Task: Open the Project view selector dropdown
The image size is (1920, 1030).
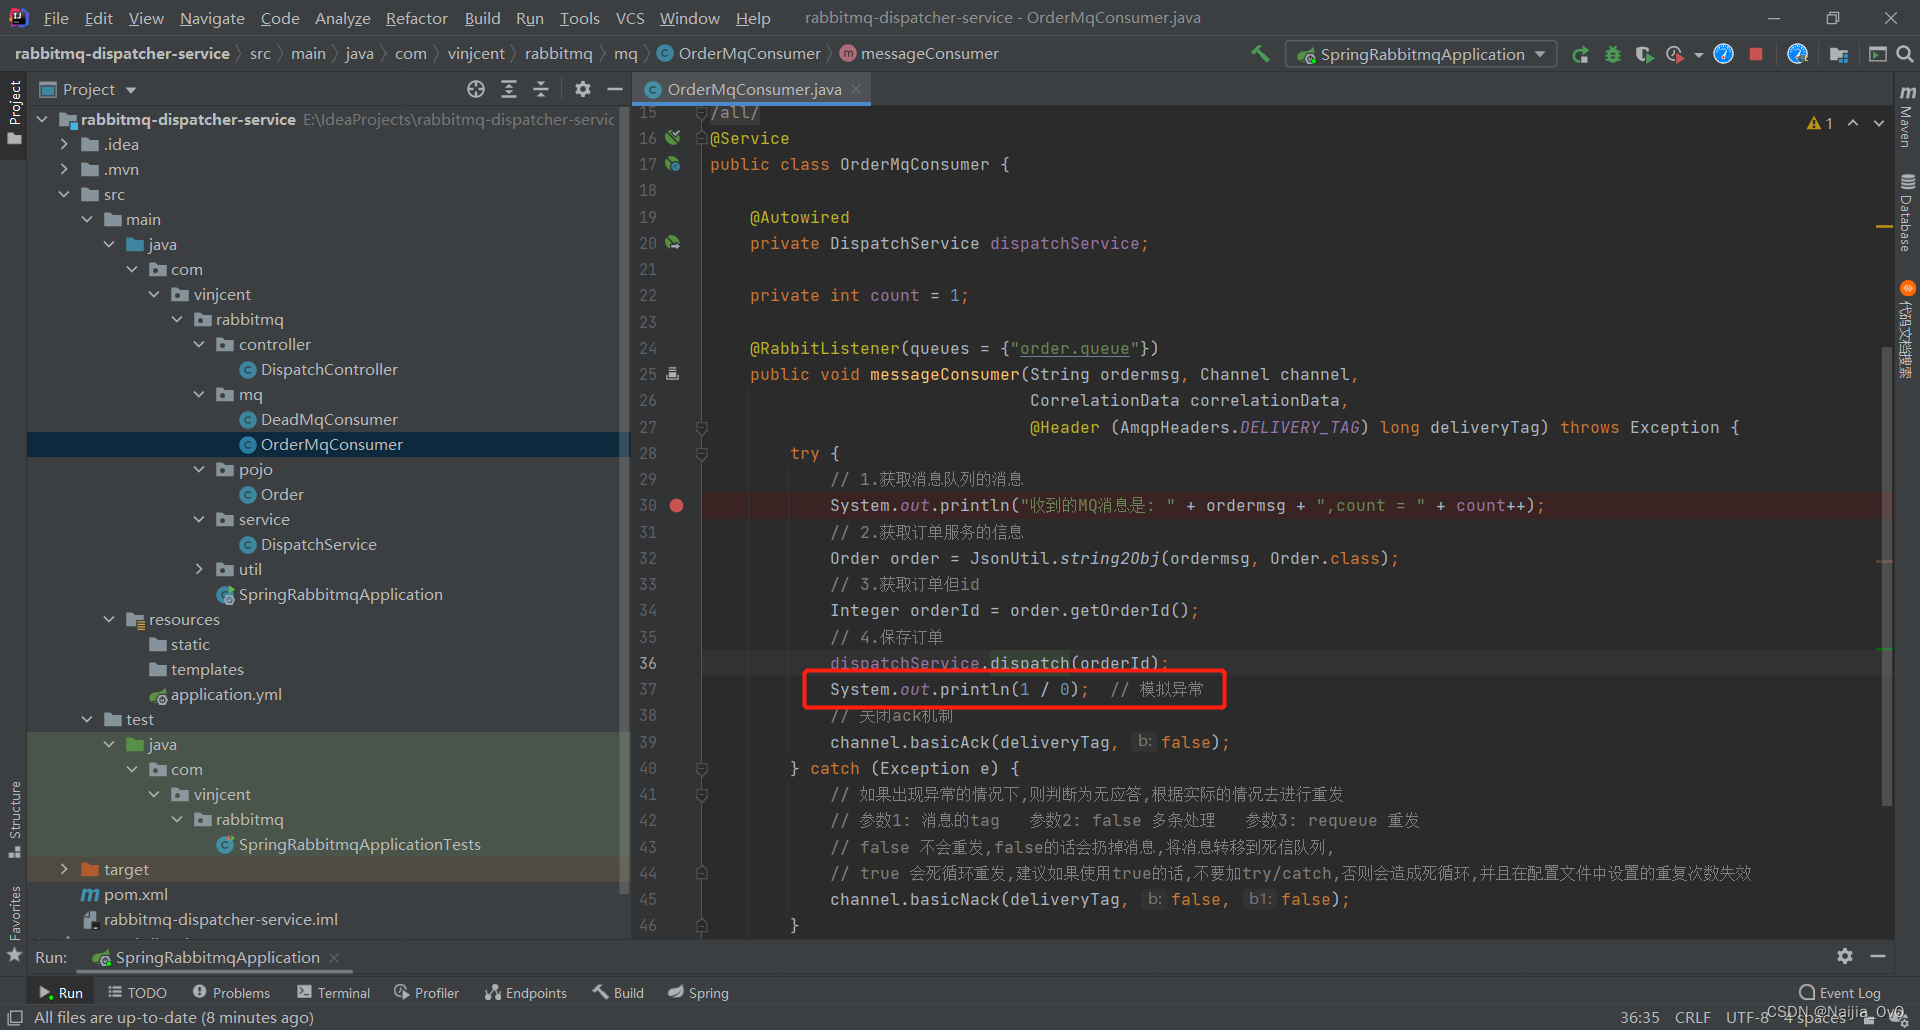Action: 89,89
